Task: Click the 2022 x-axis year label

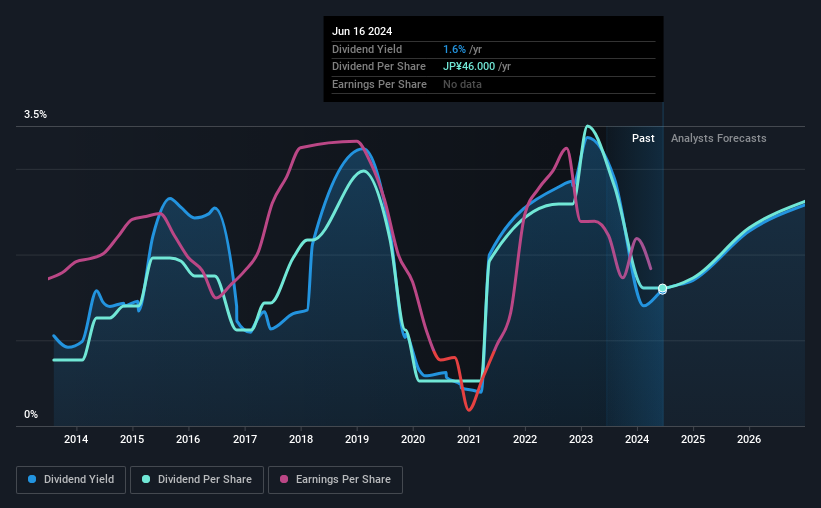Action: click(x=525, y=439)
